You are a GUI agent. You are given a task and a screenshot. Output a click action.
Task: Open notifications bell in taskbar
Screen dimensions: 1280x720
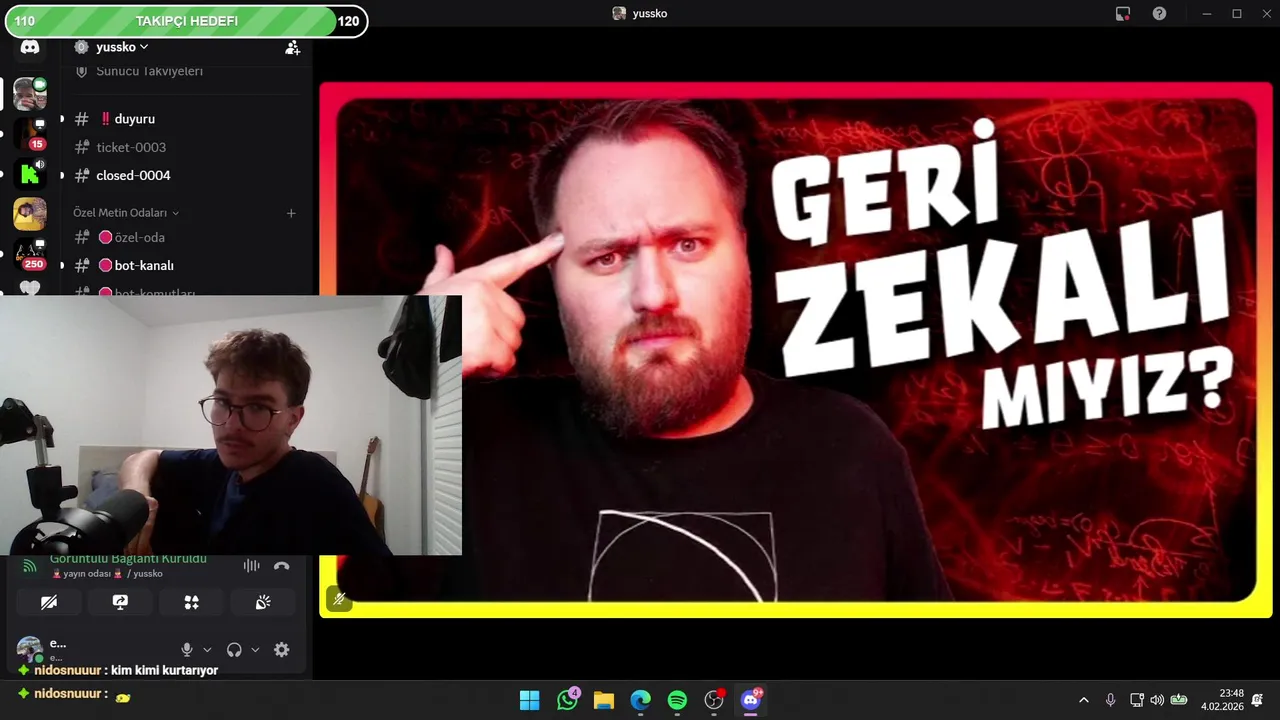[x=1257, y=700]
